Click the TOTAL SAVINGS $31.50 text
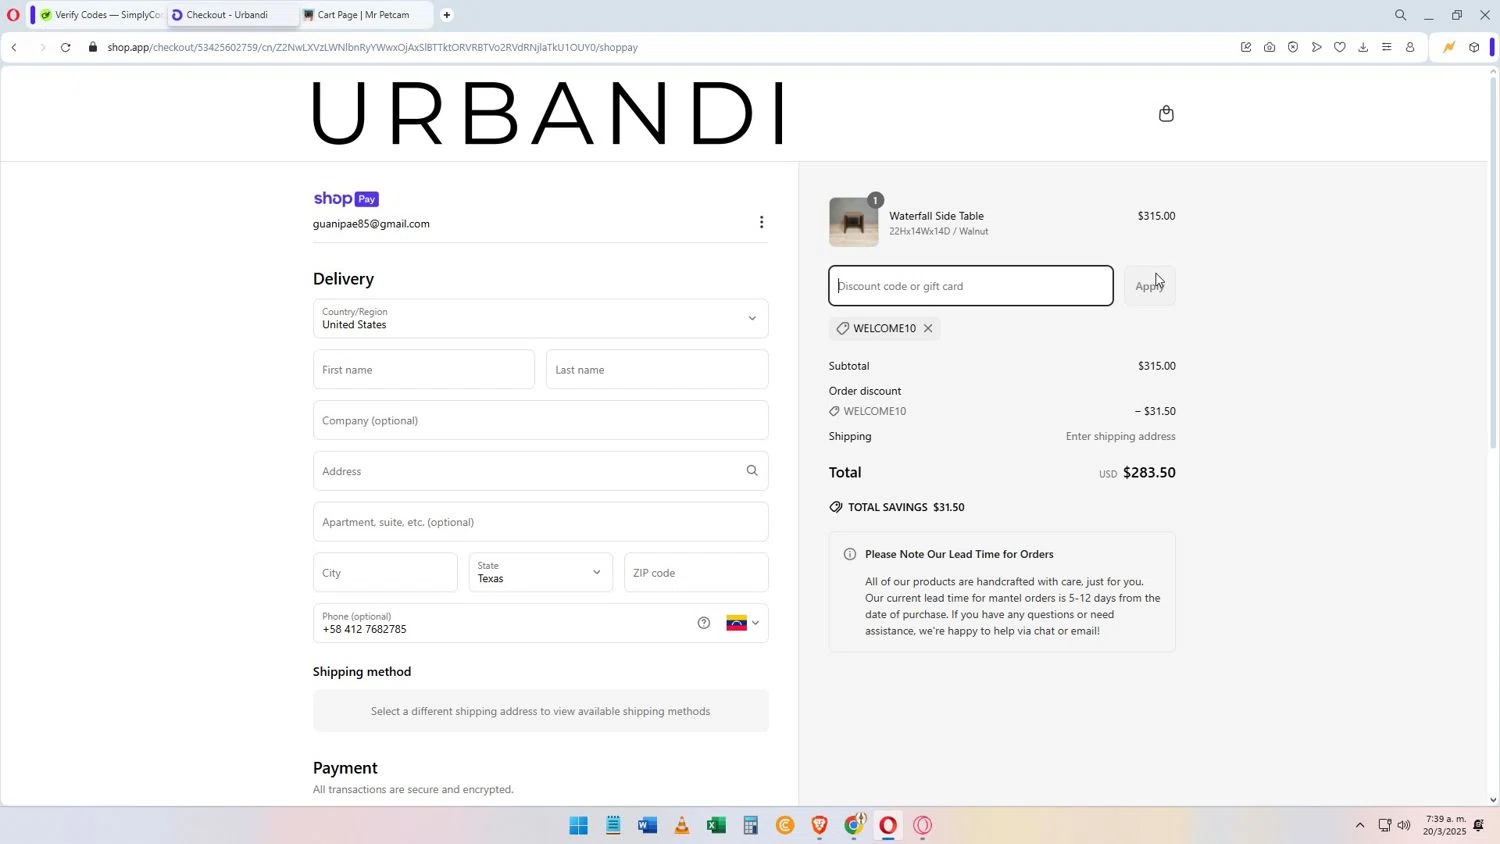The image size is (1500, 844). point(906,508)
